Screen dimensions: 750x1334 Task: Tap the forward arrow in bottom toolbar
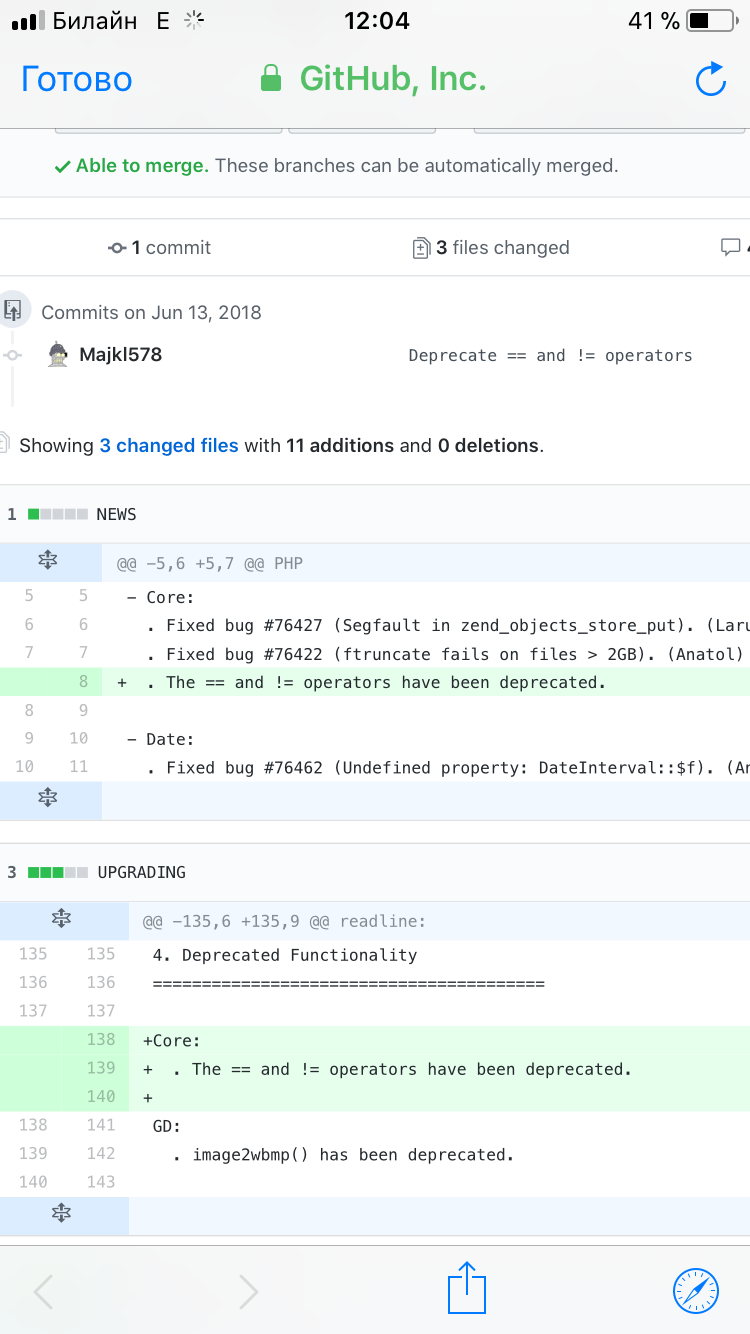[x=248, y=1291]
